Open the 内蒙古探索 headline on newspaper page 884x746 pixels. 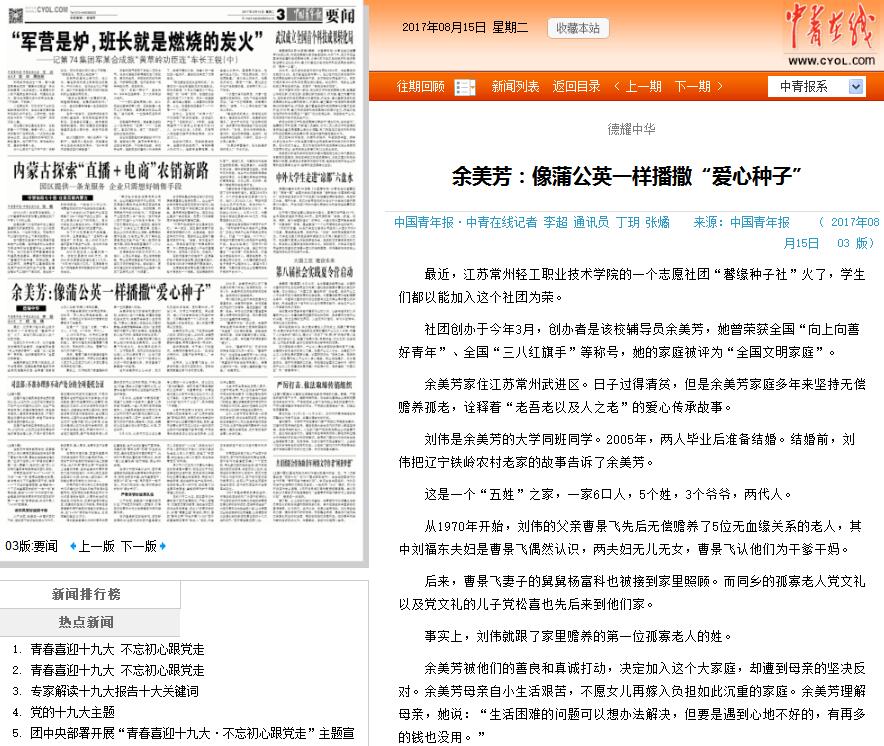[x=110, y=170]
